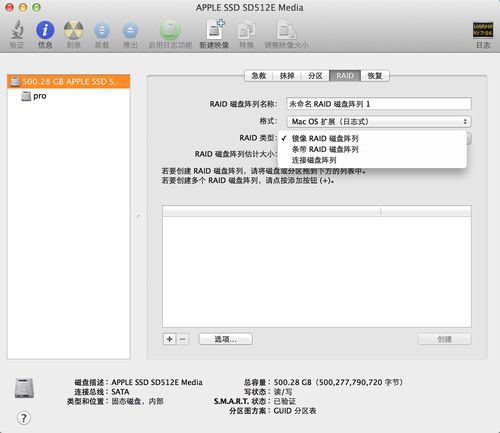Choose Concatenated disk set (连接磁盘阵列)

[x=372, y=160]
